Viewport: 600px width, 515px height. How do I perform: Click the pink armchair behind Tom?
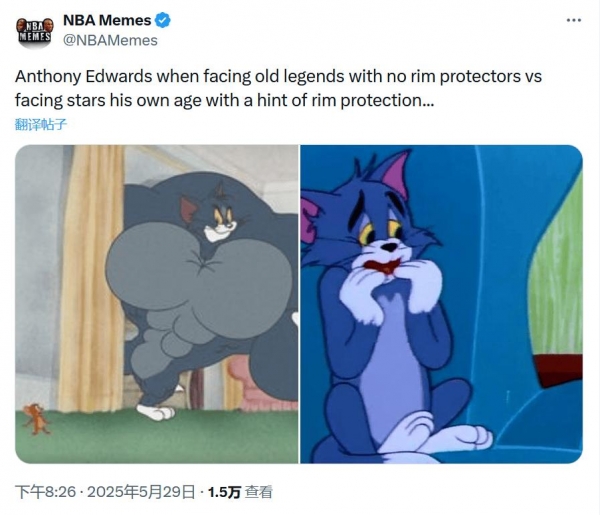[251, 383]
